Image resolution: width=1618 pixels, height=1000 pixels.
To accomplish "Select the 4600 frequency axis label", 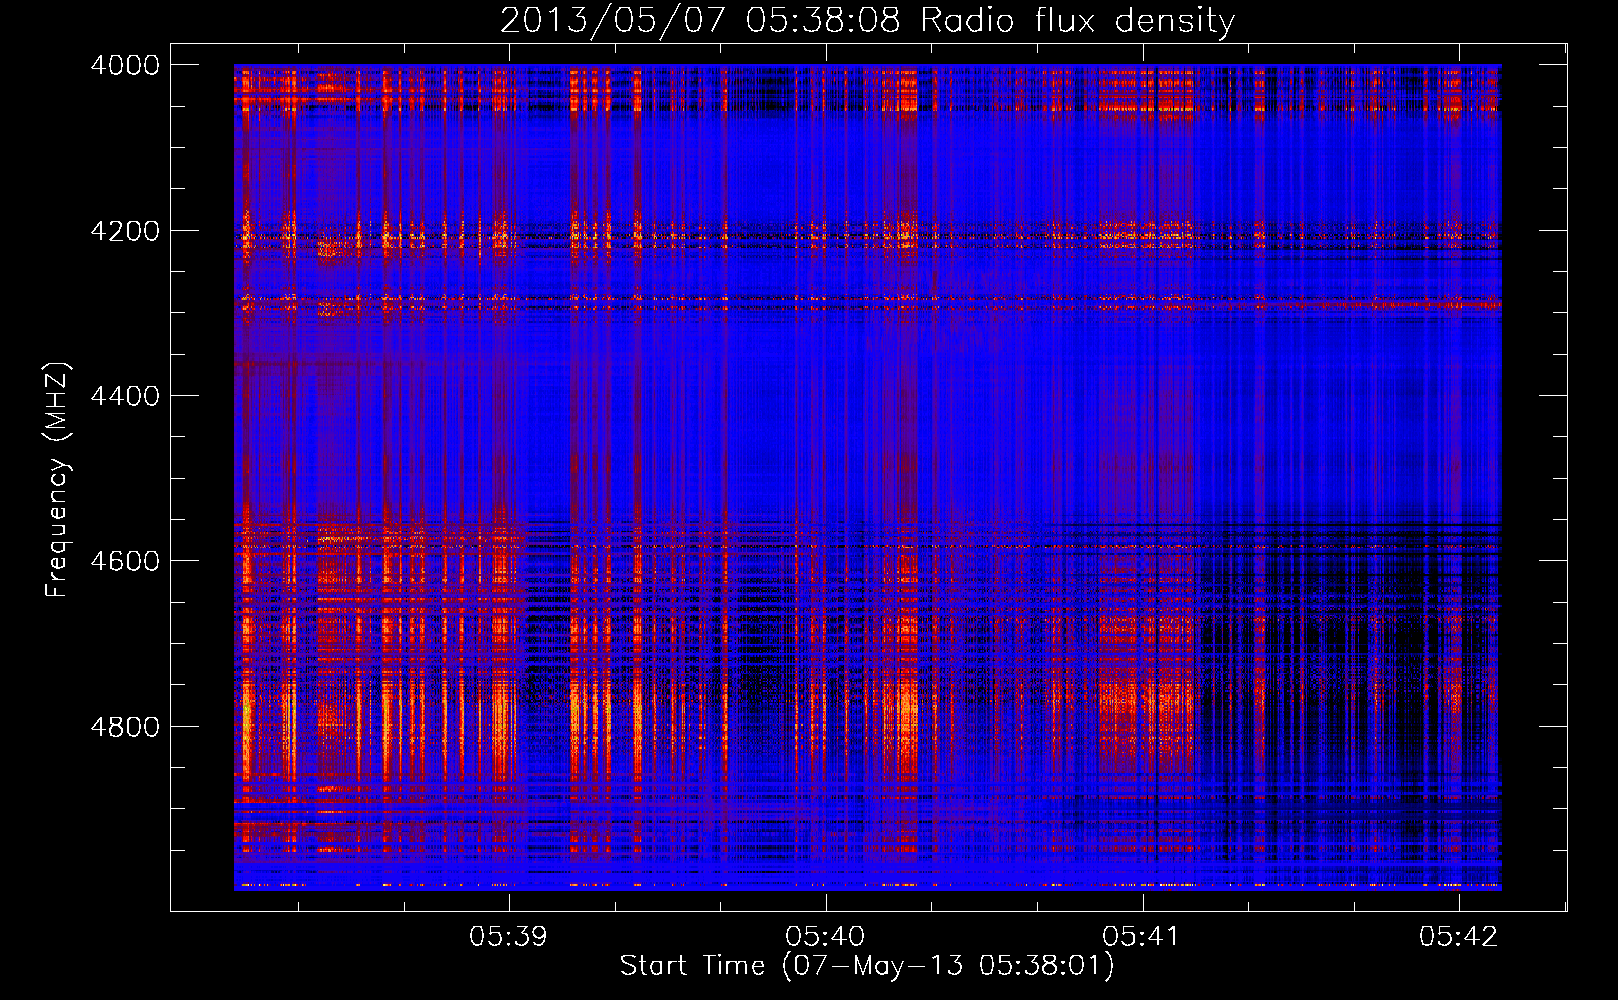I will [125, 561].
